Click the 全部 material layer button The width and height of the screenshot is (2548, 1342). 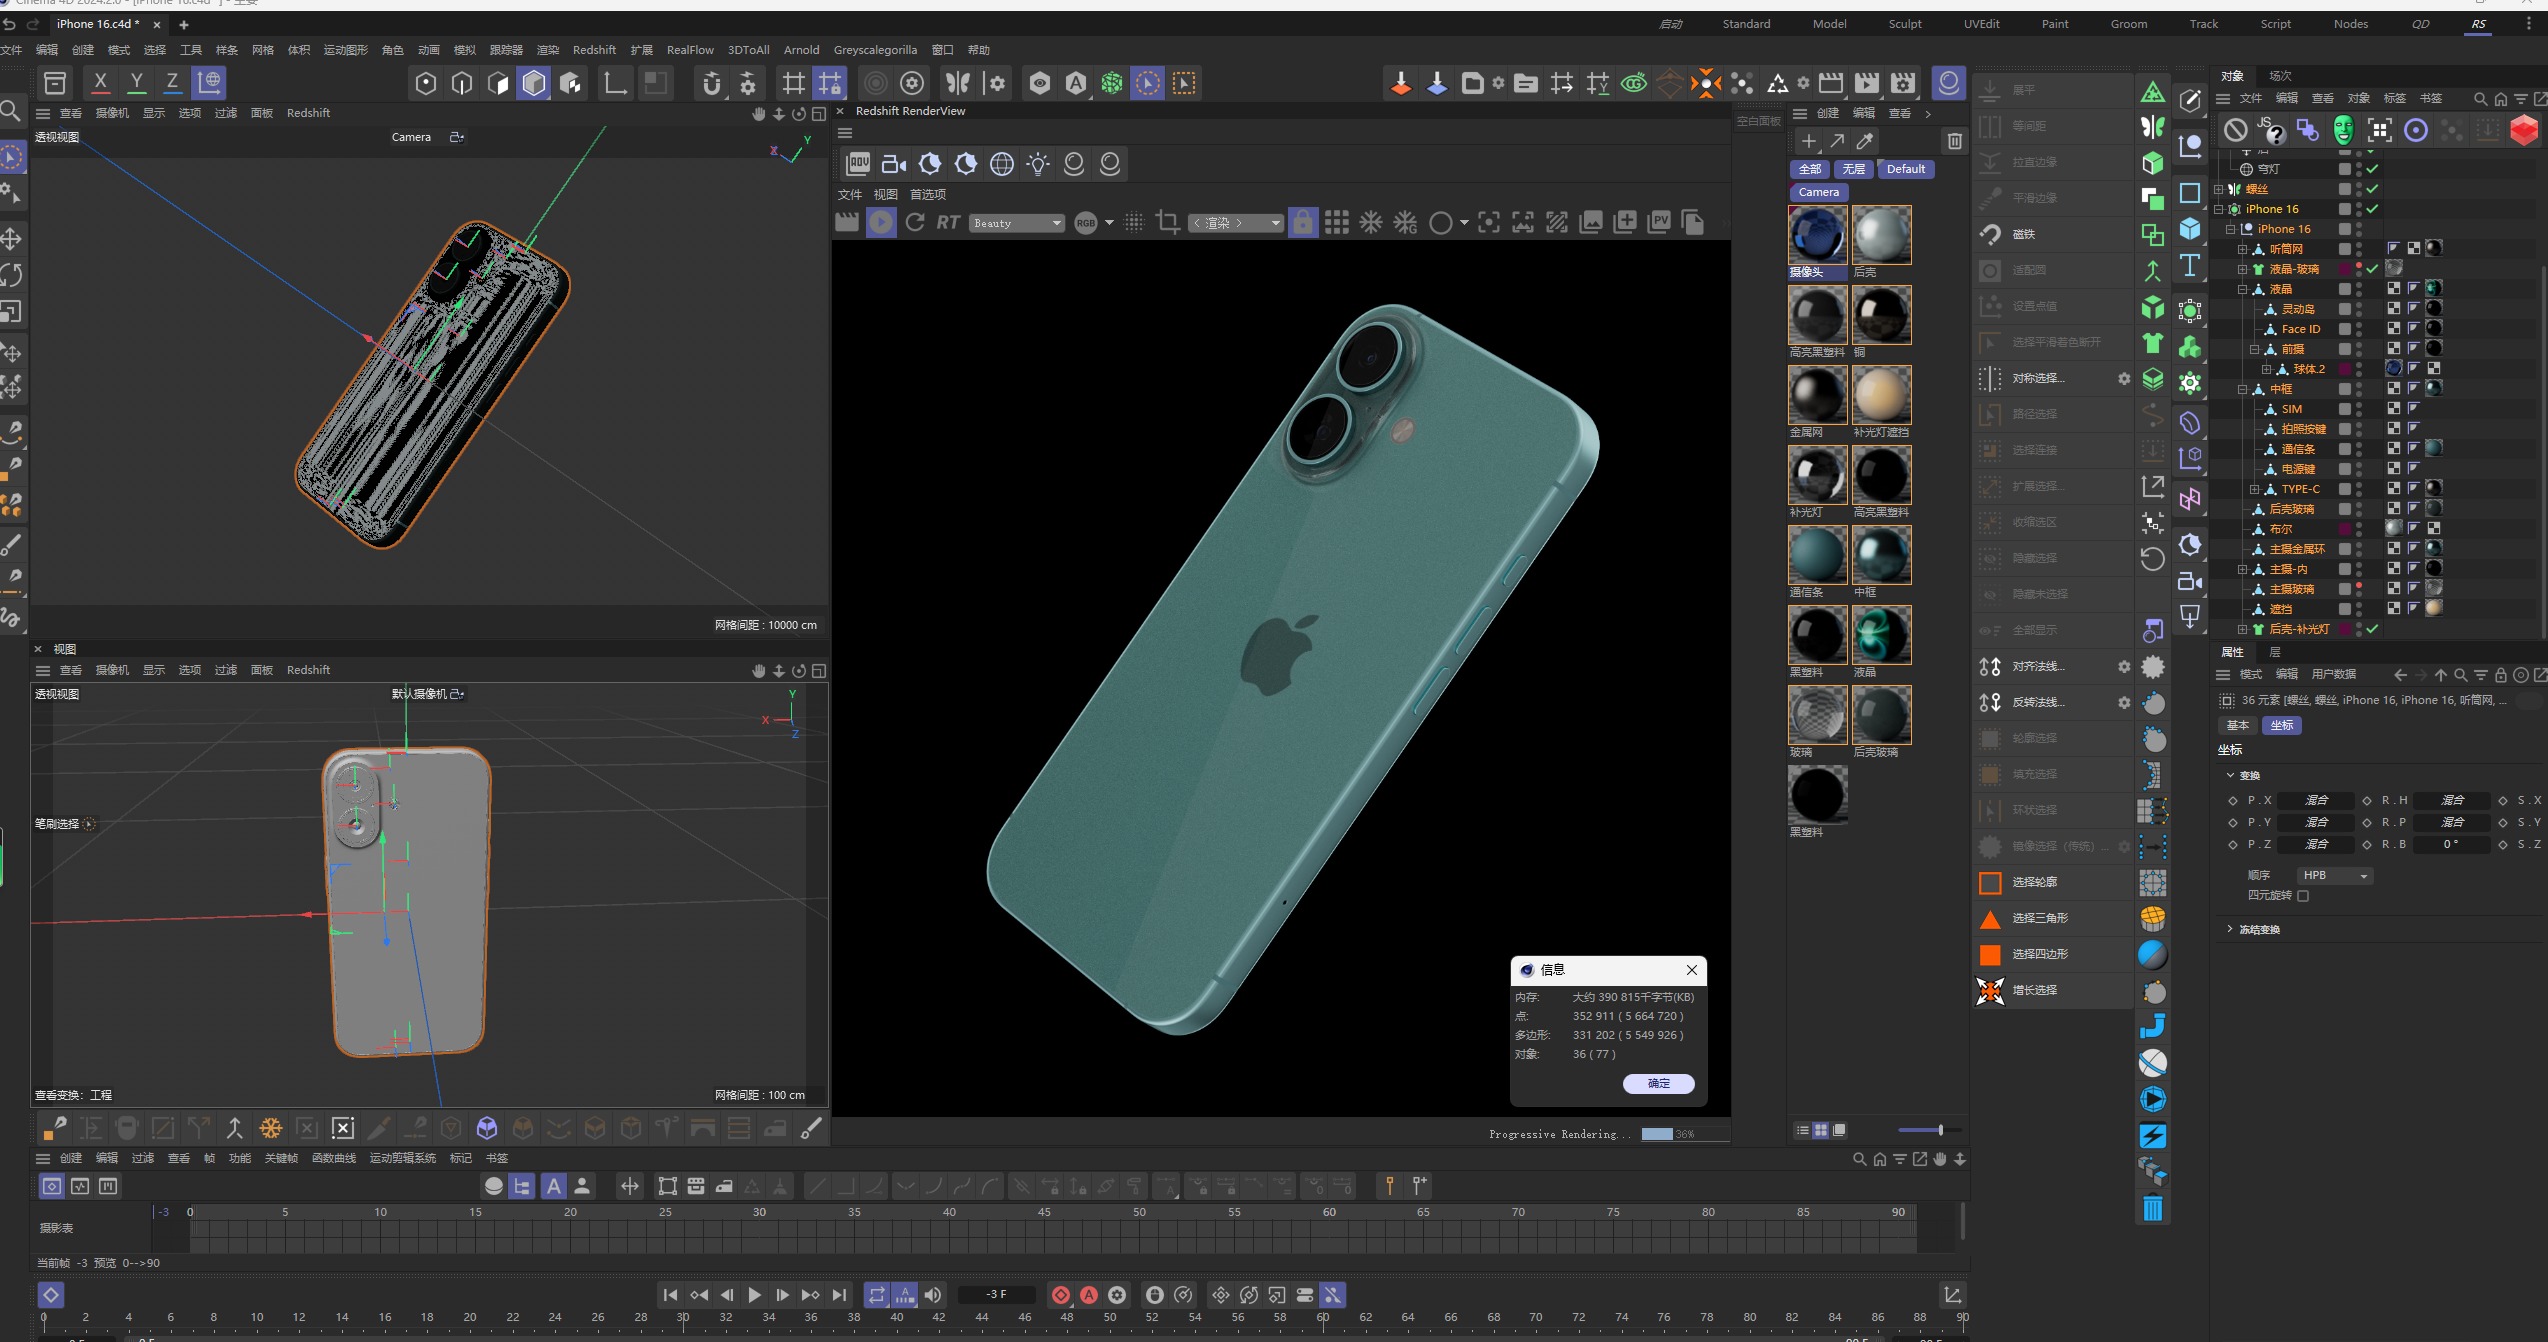pyautogui.click(x=1810, y=169)
